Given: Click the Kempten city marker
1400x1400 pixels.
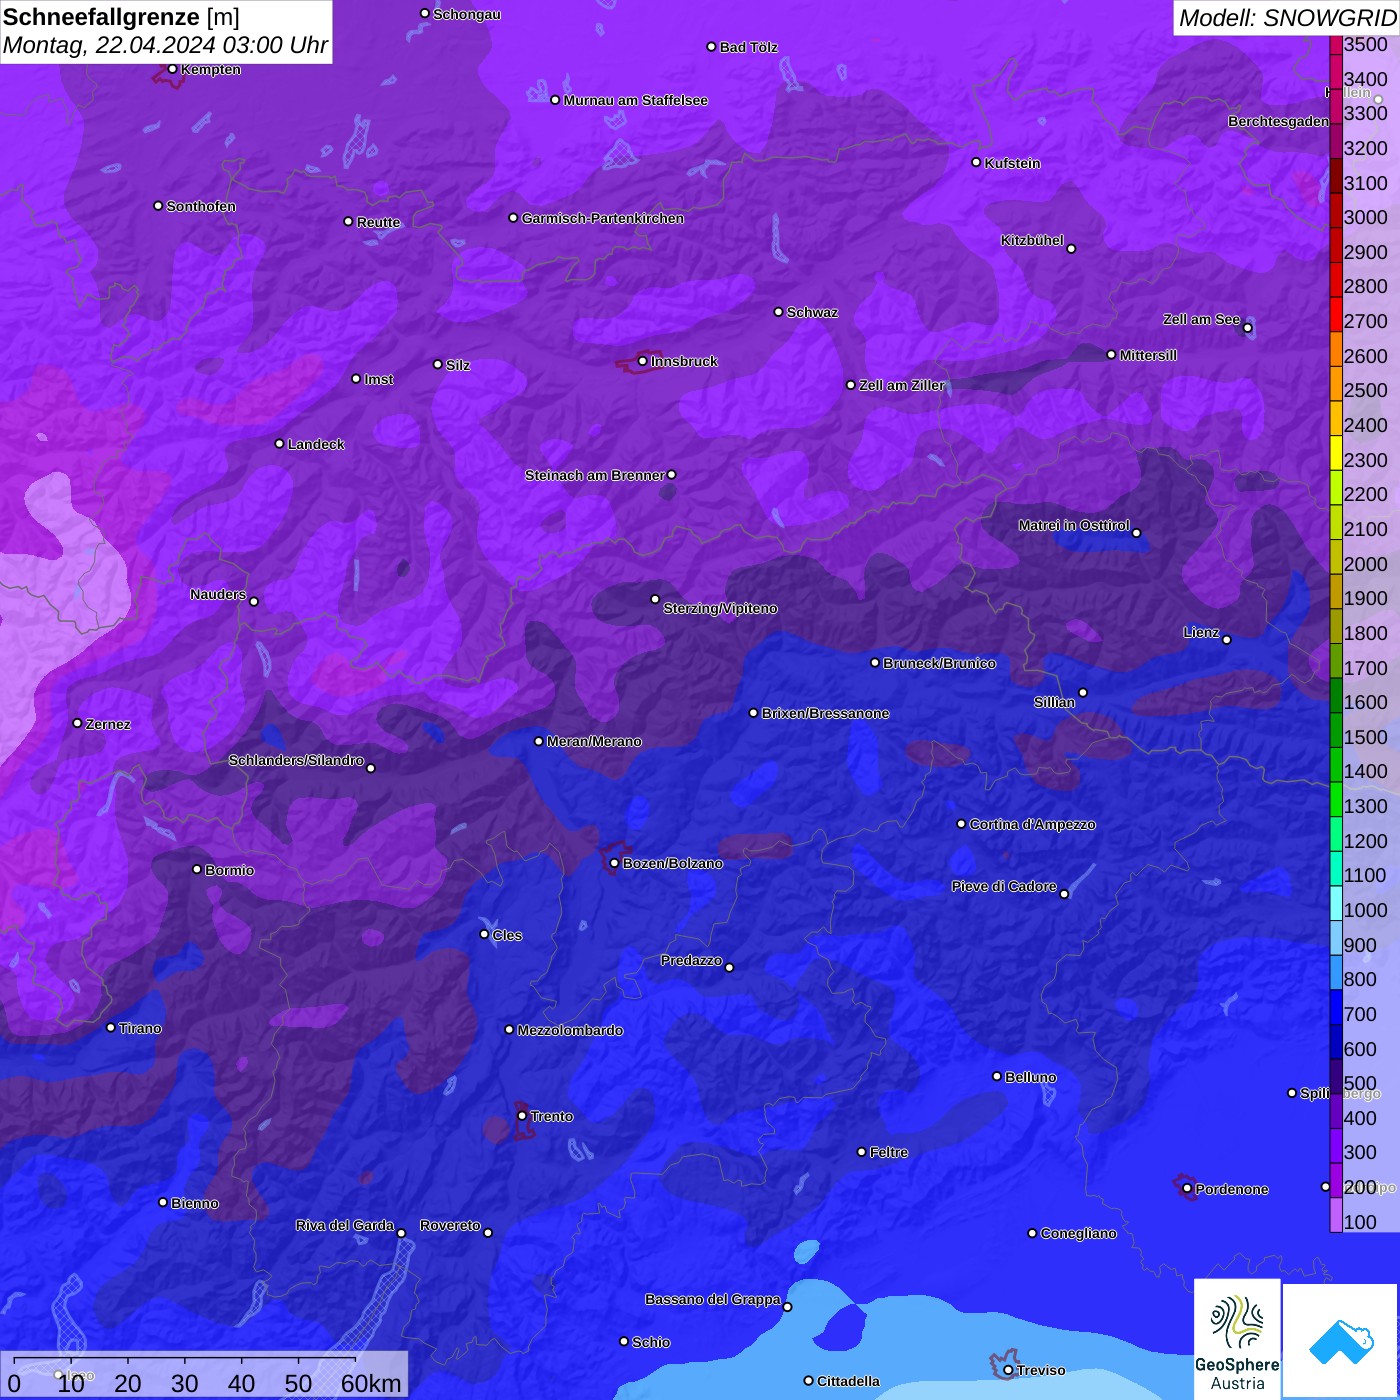Looking at the screenshot, I should click(x=173, y=69).
